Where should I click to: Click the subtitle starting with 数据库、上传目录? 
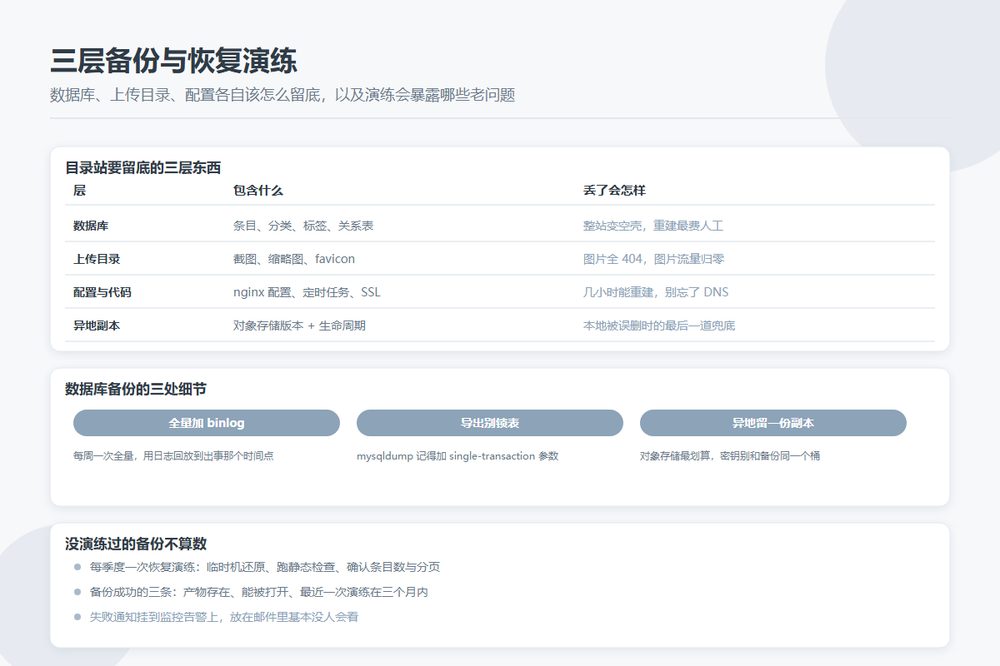pos(283,95)
